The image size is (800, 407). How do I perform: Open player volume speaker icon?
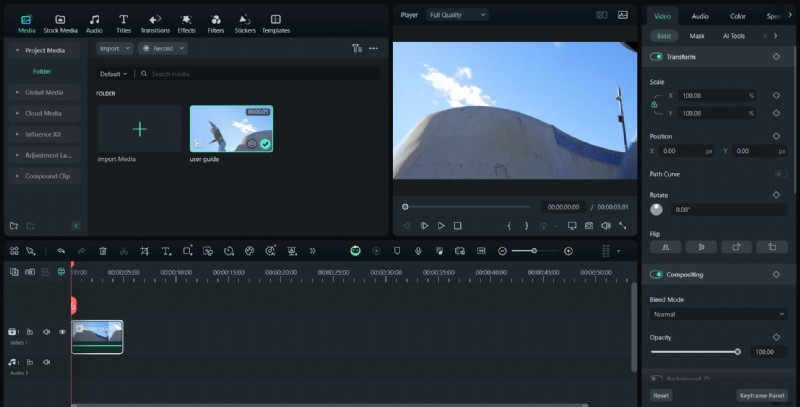point(606,225)
